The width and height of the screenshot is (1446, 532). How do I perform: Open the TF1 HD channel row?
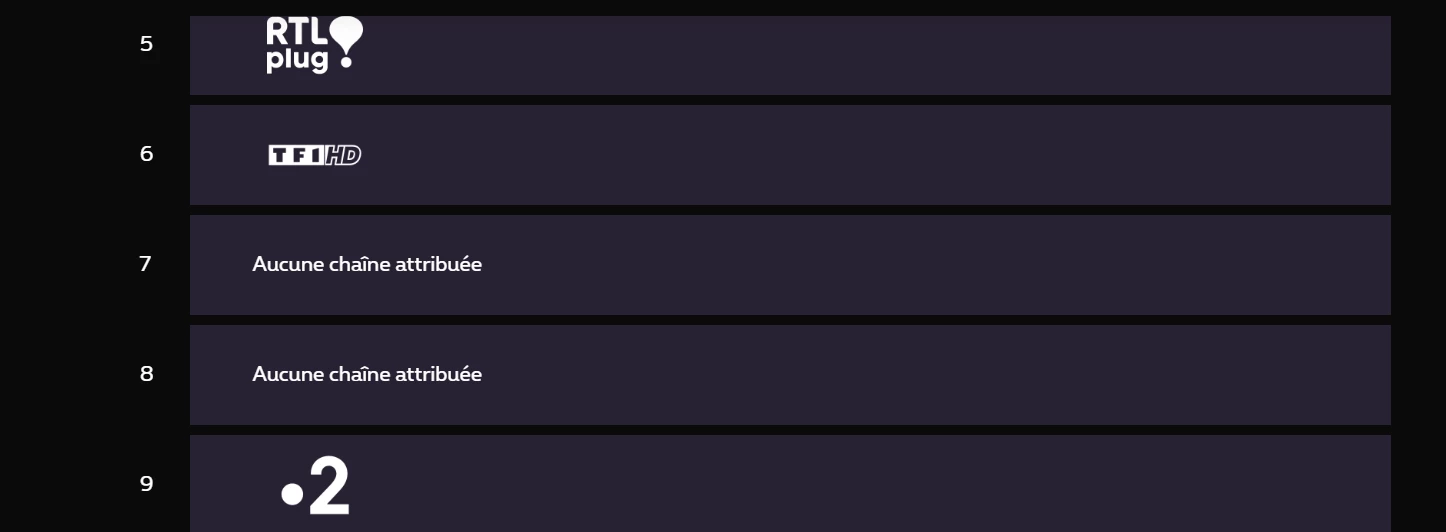790,155
